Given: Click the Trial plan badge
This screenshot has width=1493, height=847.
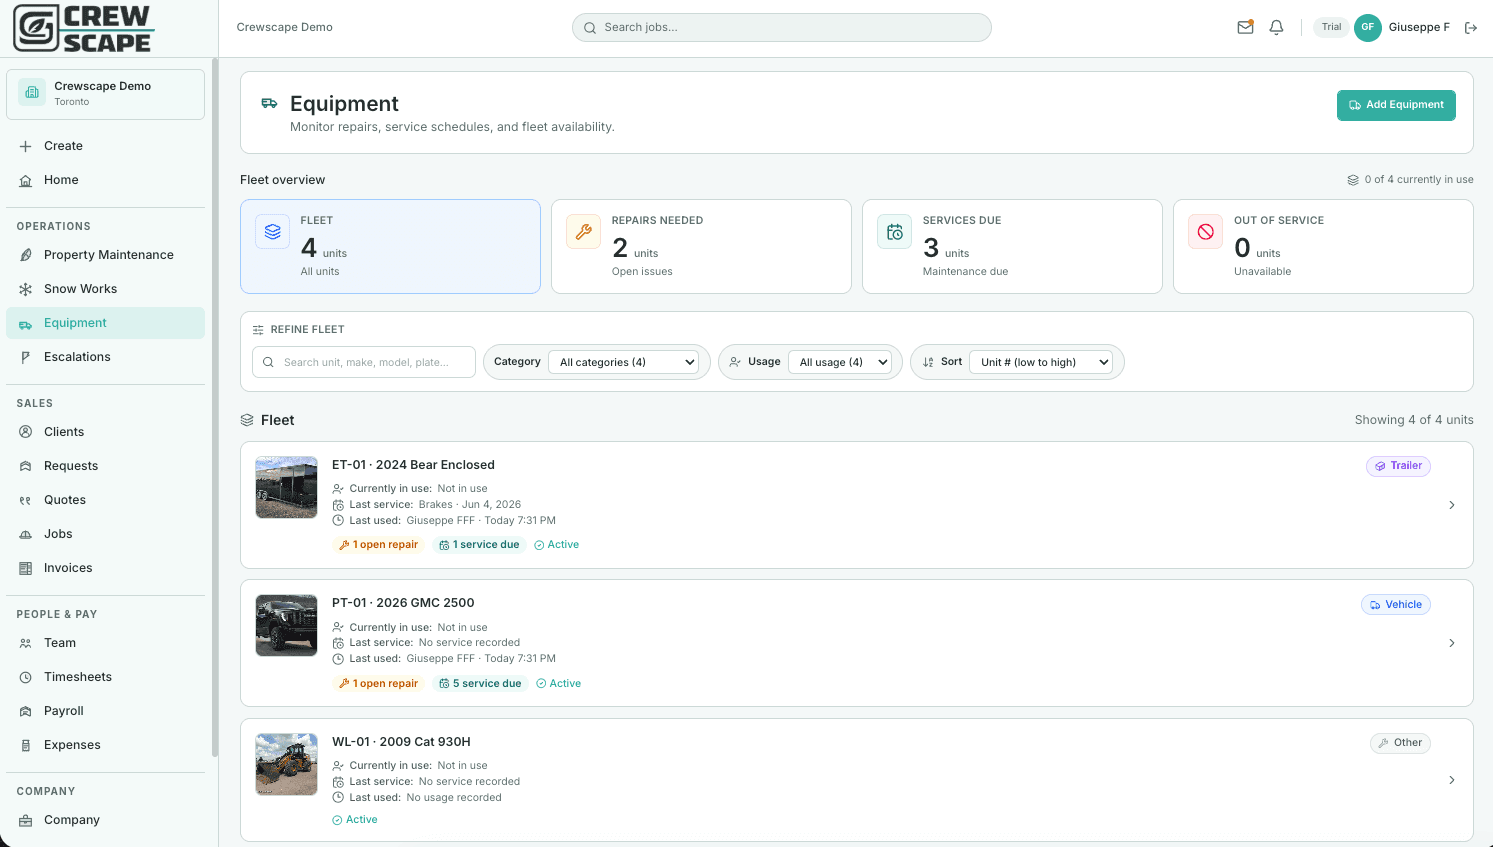Looking at the screenshot, I should [x=1331, y=28].
